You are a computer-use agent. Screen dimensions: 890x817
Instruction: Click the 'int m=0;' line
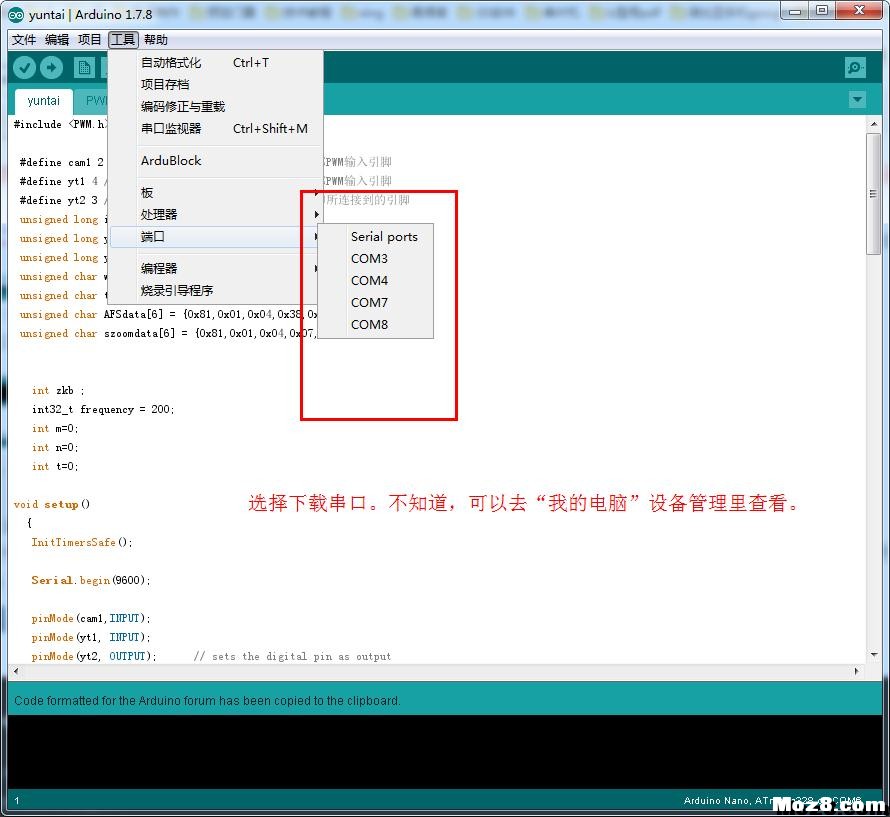point(55,429)
